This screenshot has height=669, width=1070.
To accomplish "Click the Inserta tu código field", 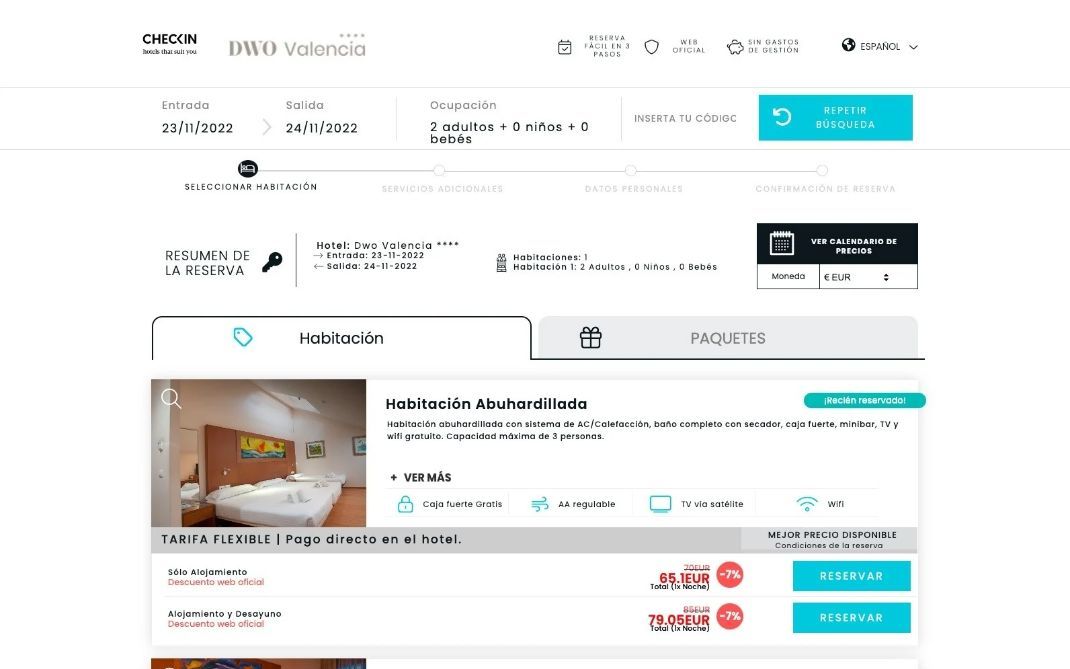I will click(x=685, y=118).
